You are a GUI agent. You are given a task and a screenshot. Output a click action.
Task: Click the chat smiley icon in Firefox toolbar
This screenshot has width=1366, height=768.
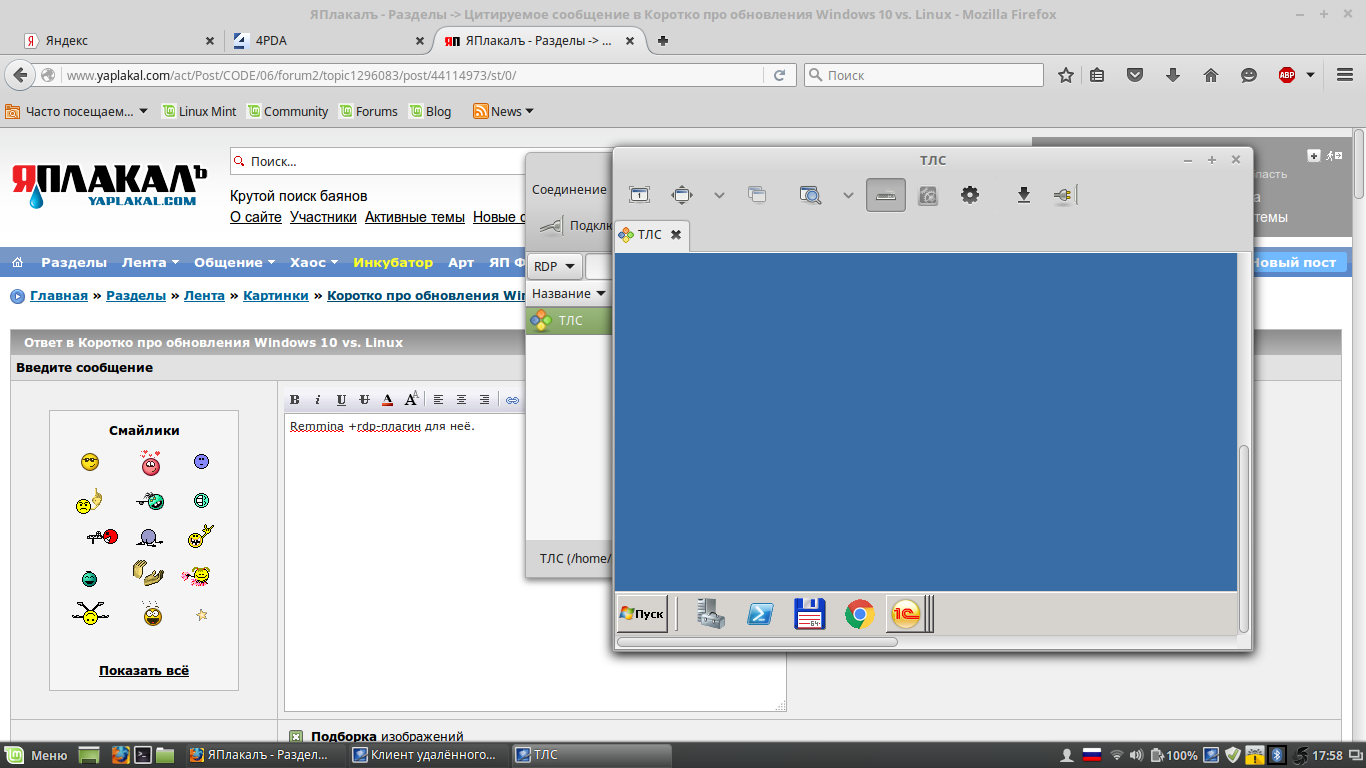tap(1249, 75)
